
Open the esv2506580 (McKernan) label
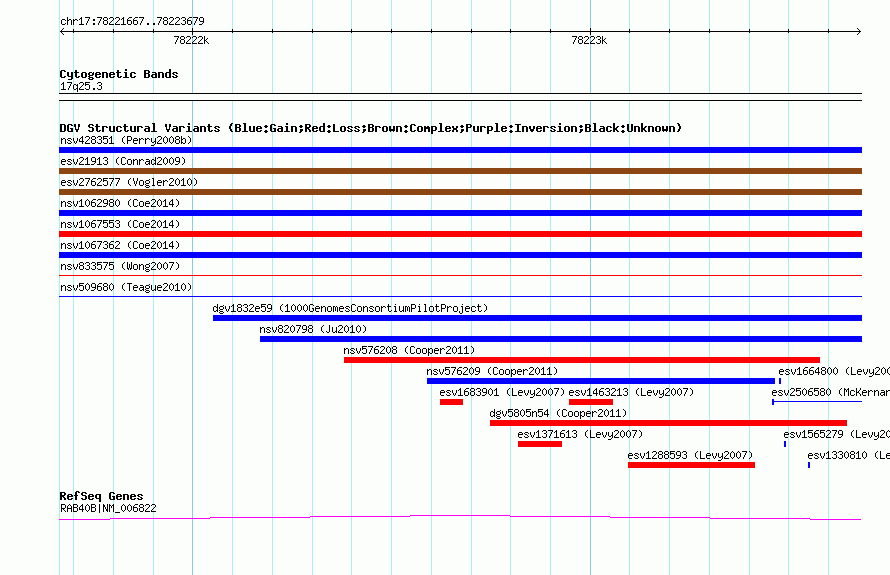coord(830,392)
